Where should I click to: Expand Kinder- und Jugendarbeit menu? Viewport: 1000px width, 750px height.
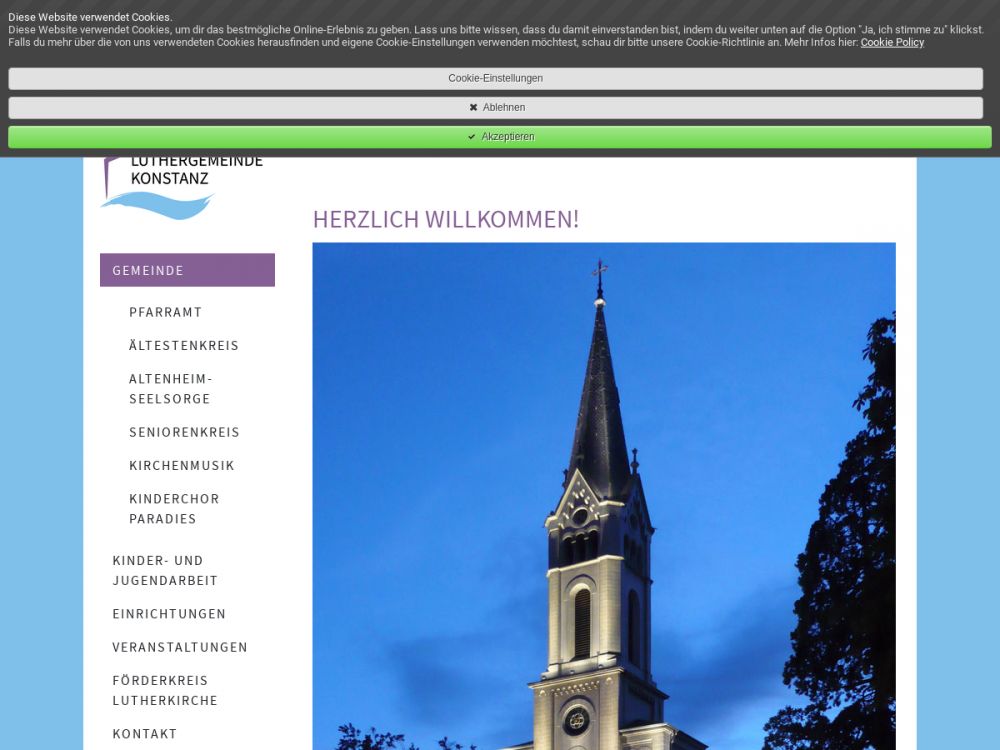pos(165,571)
